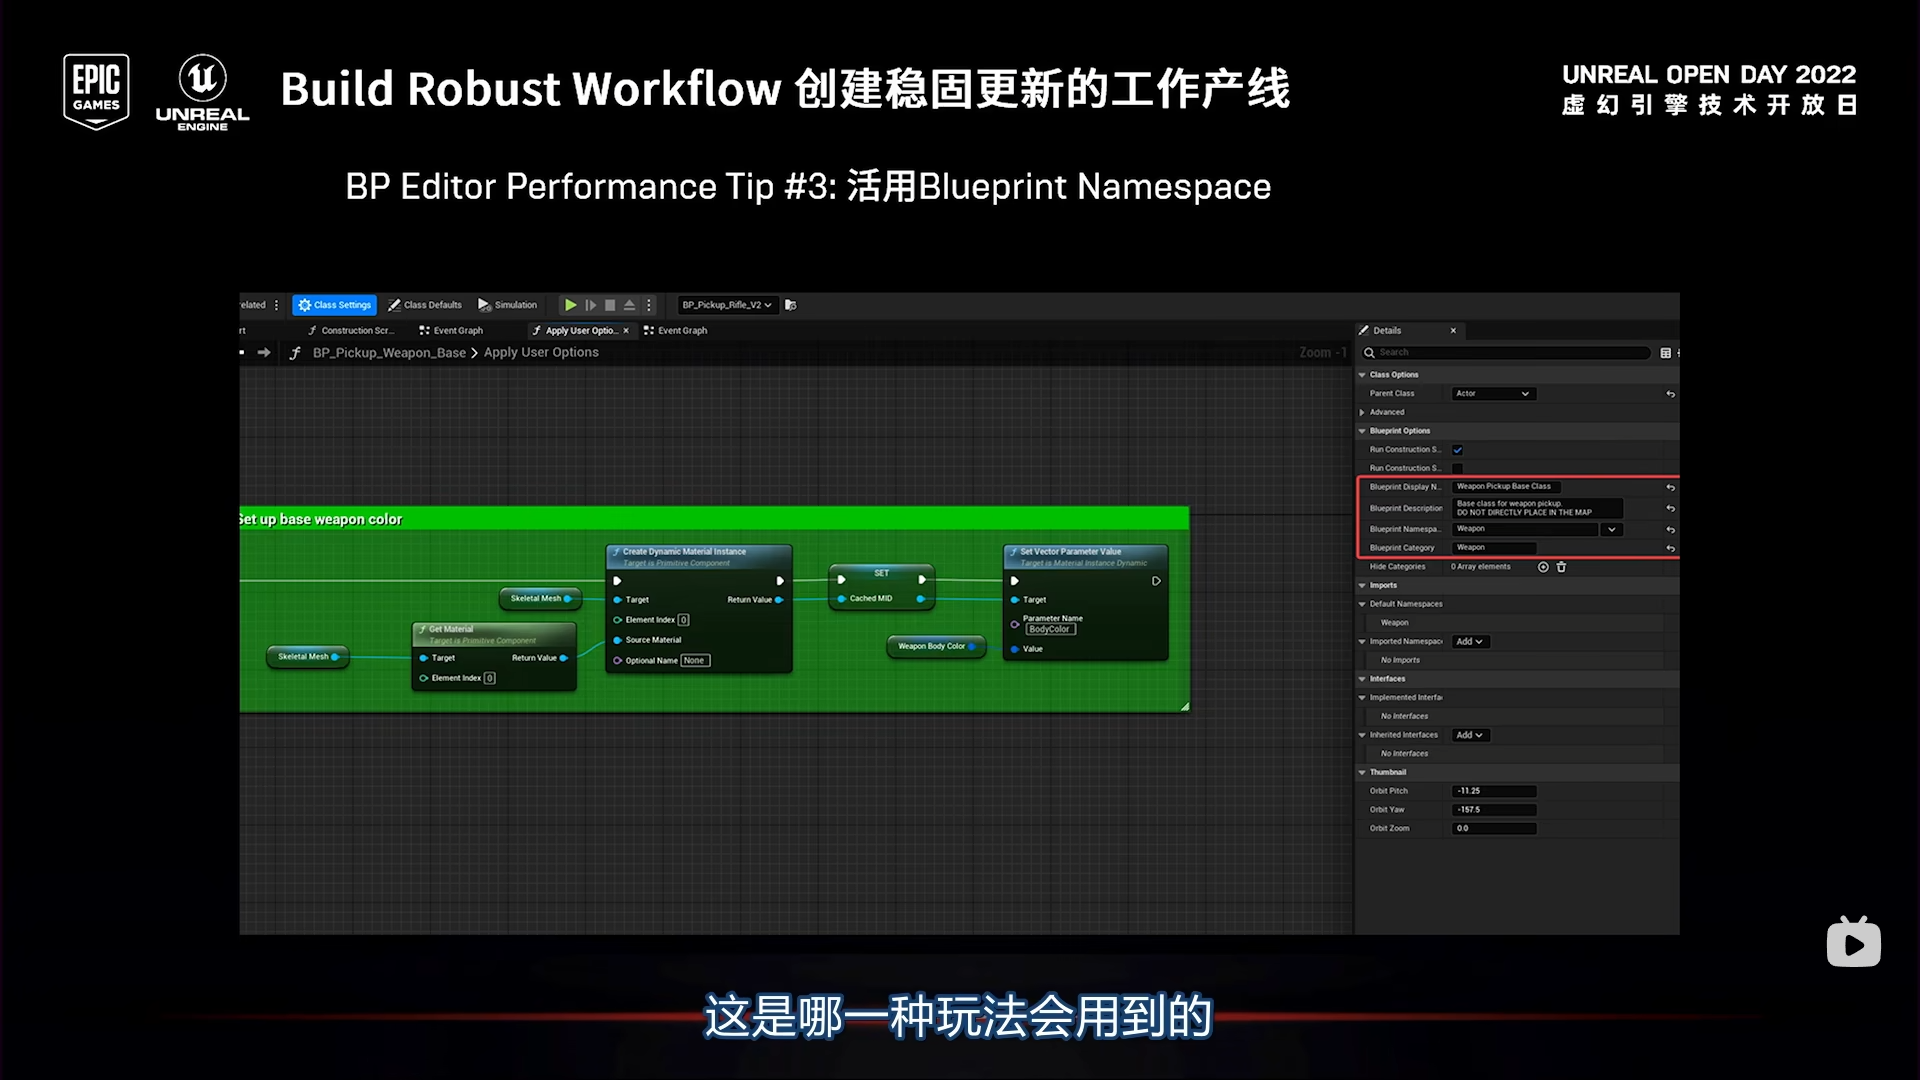
Task: Switch to the rightmost Event Graph tab
Action: (676, 331)
